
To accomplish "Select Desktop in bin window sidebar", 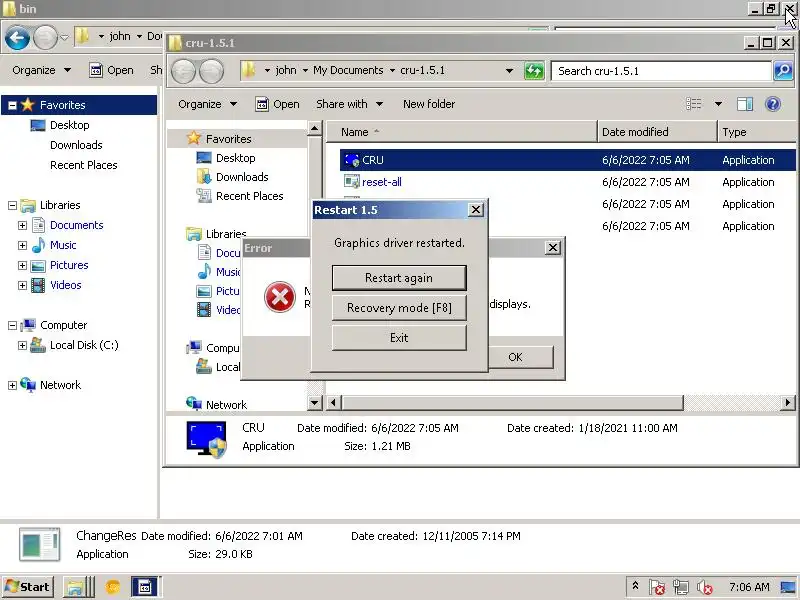I will 69,125.
